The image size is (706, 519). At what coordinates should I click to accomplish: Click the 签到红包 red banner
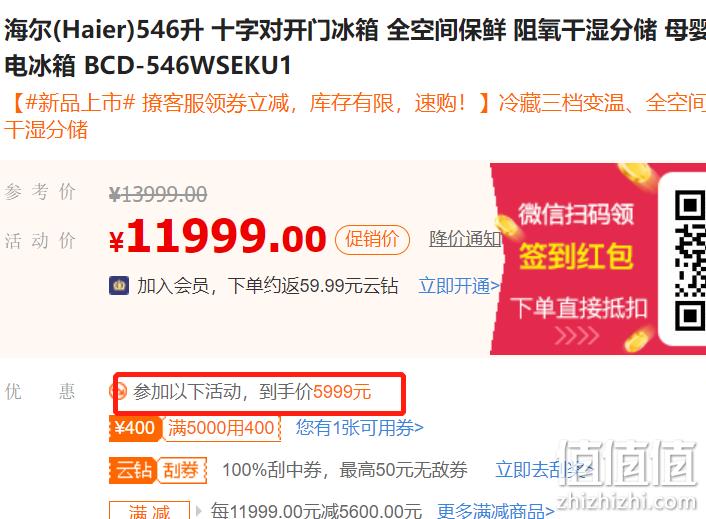575,259
